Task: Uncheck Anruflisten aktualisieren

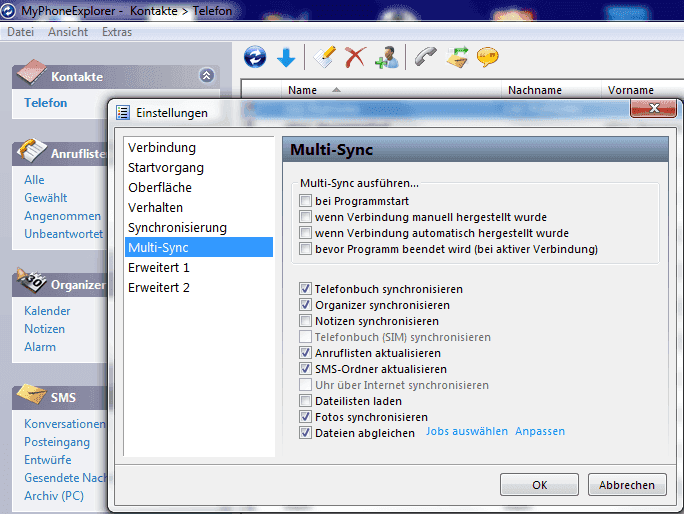Action: pyautogui.click(x=305, y=353)
